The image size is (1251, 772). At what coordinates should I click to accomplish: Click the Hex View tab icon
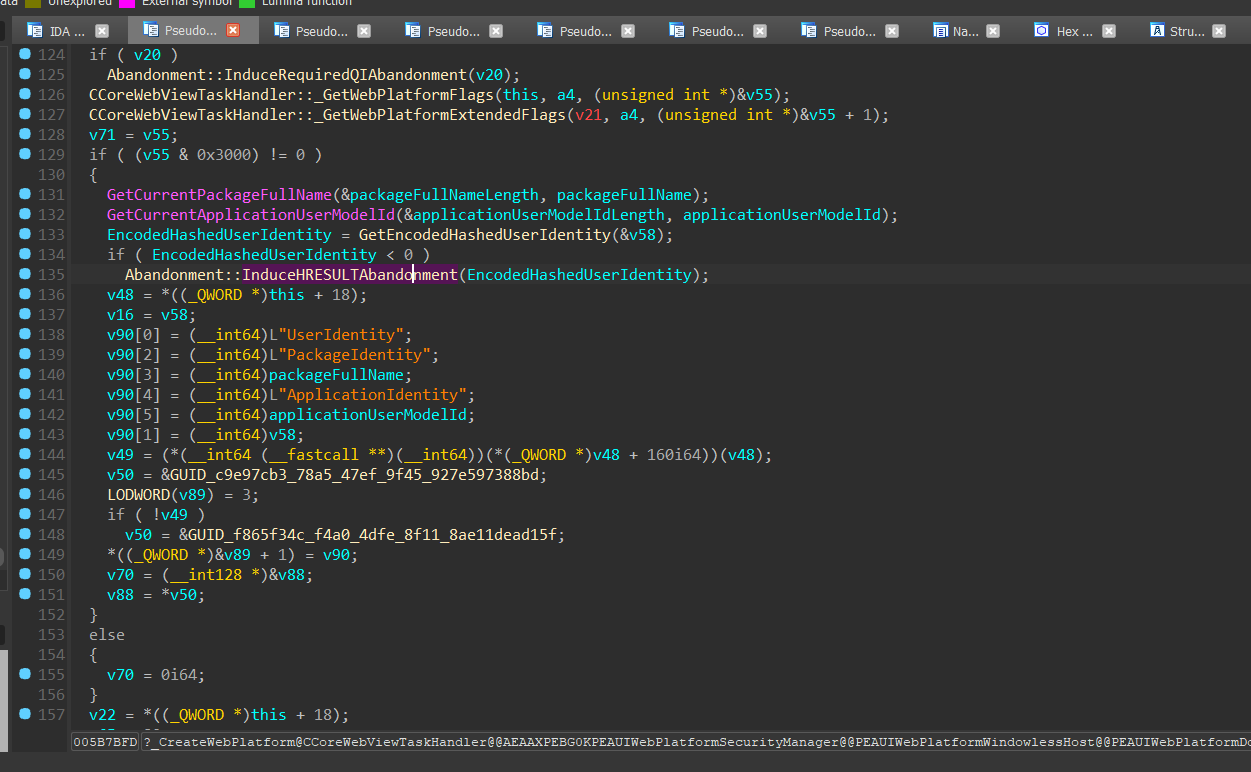[x=1041, y=31]
